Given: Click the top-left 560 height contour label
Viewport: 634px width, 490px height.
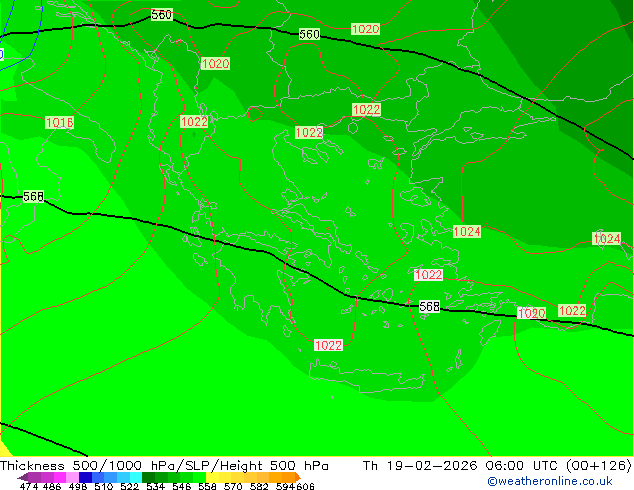Looking at the screenshot, I should pyautogui.click(x=162, y=15).
